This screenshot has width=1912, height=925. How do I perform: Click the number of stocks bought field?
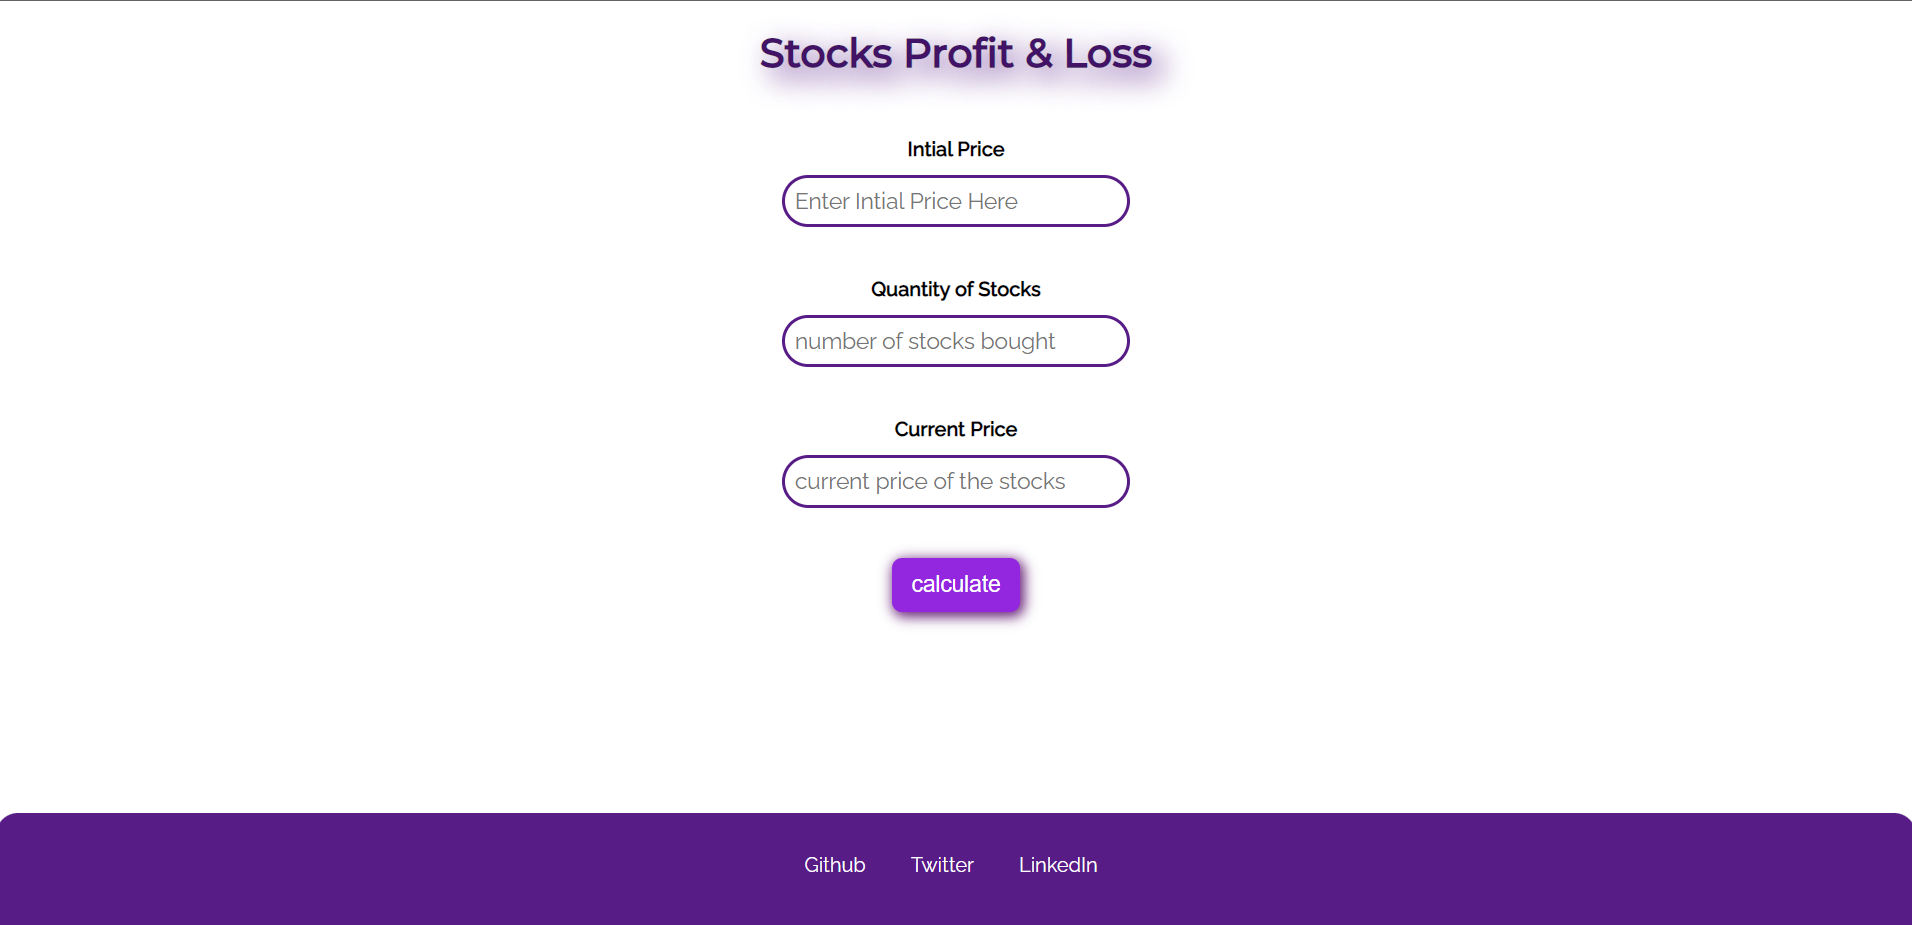(x=955, y=341)
